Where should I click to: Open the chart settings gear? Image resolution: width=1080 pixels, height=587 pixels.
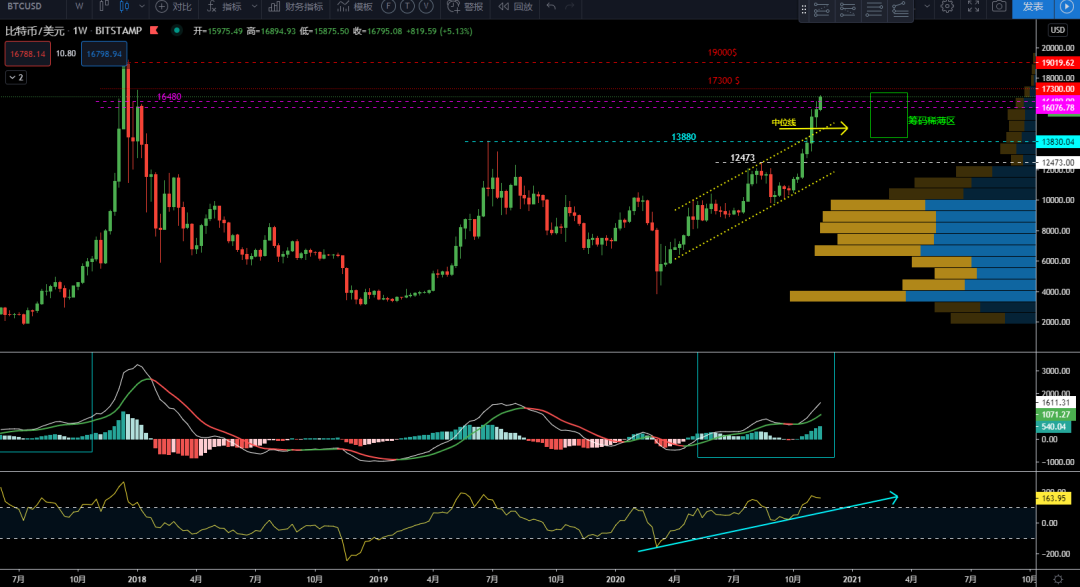947,6
